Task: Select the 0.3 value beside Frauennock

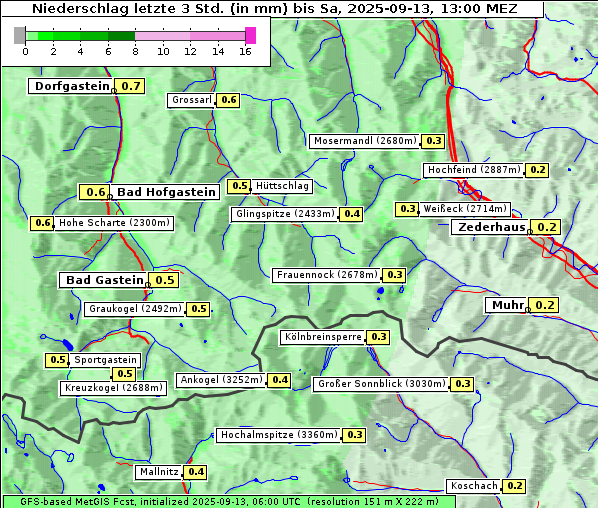Action: (x=394, y=275)
